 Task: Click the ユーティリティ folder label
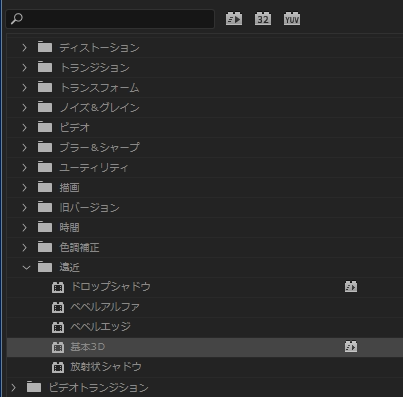[x=94, y=168]
